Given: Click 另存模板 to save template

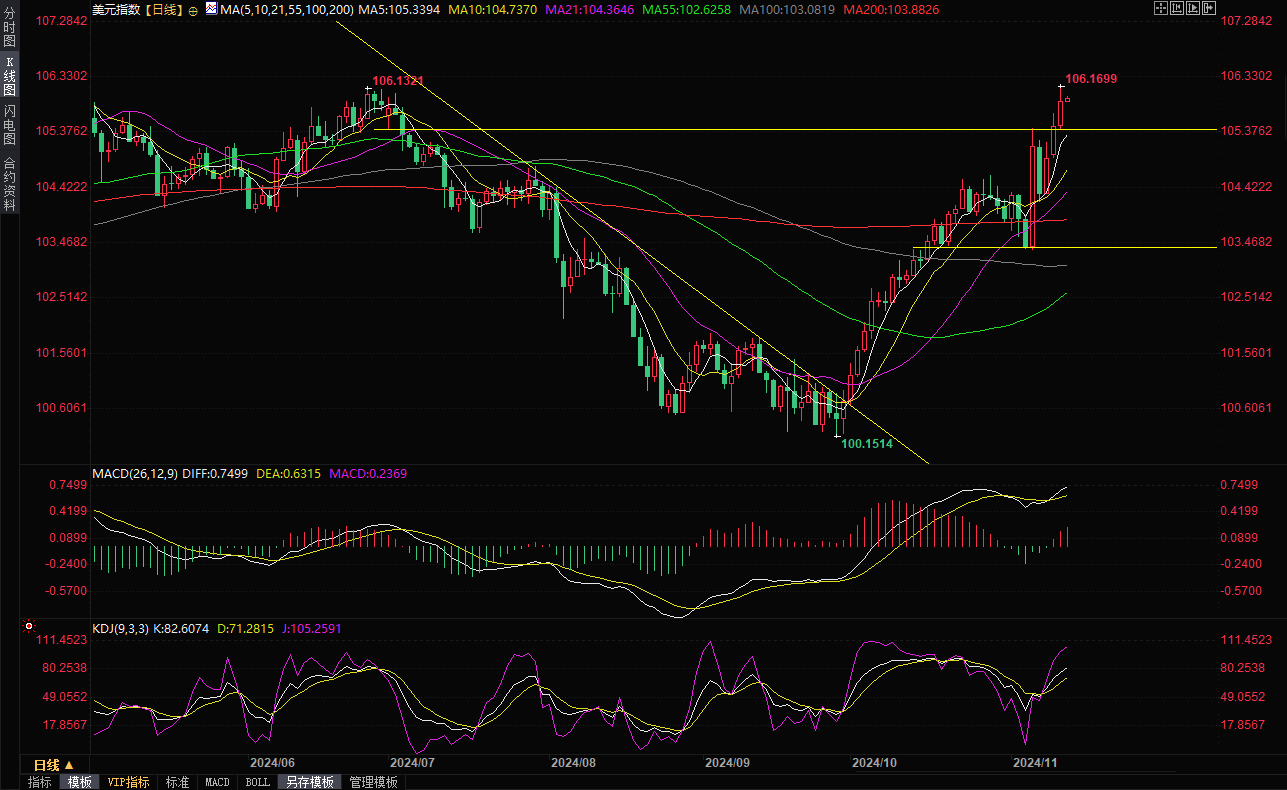Looking at the screenshot, I should tap(309, 782).
